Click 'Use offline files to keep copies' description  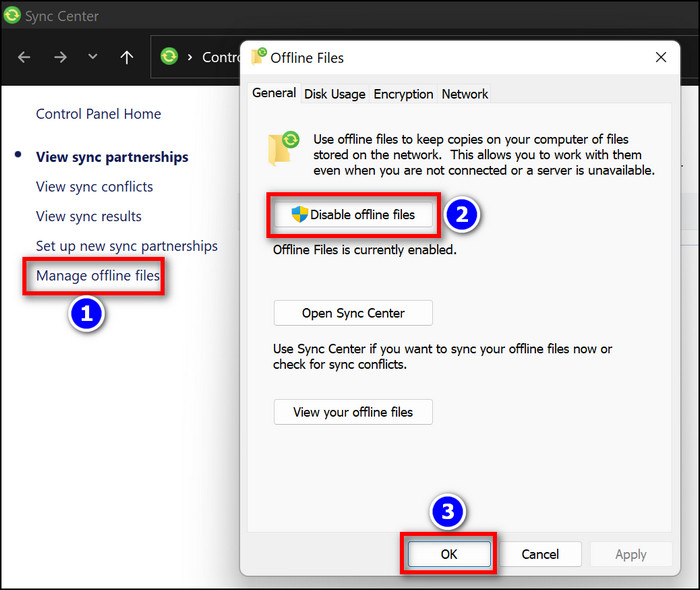[484, 155]
